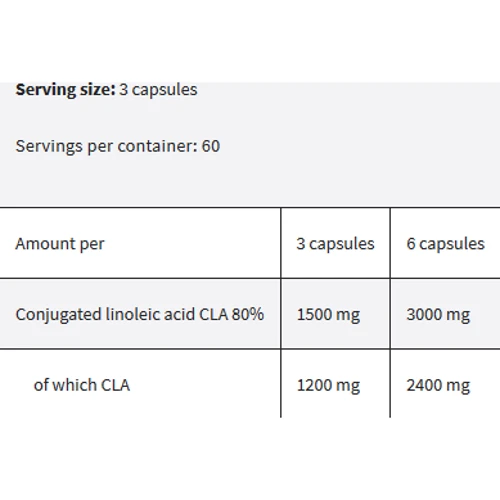
Task: Click the word "Conjugated" in the table
Action: pyautogui.click(x=59, y=315)
